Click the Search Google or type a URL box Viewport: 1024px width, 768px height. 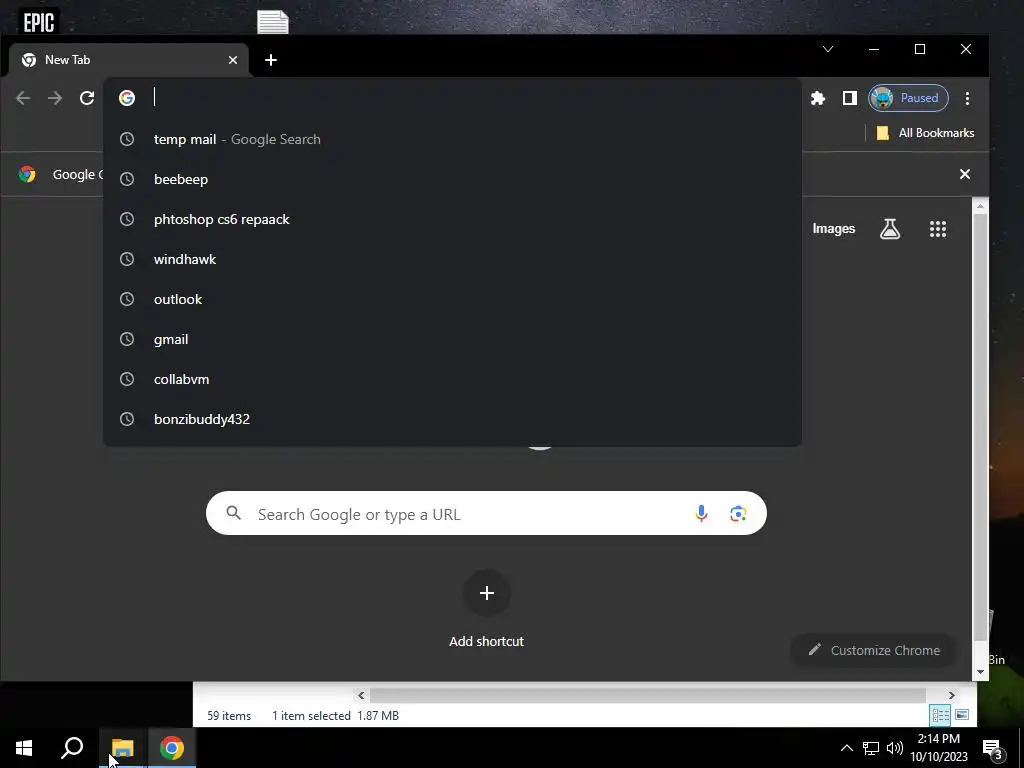click(x=486, y=513)
